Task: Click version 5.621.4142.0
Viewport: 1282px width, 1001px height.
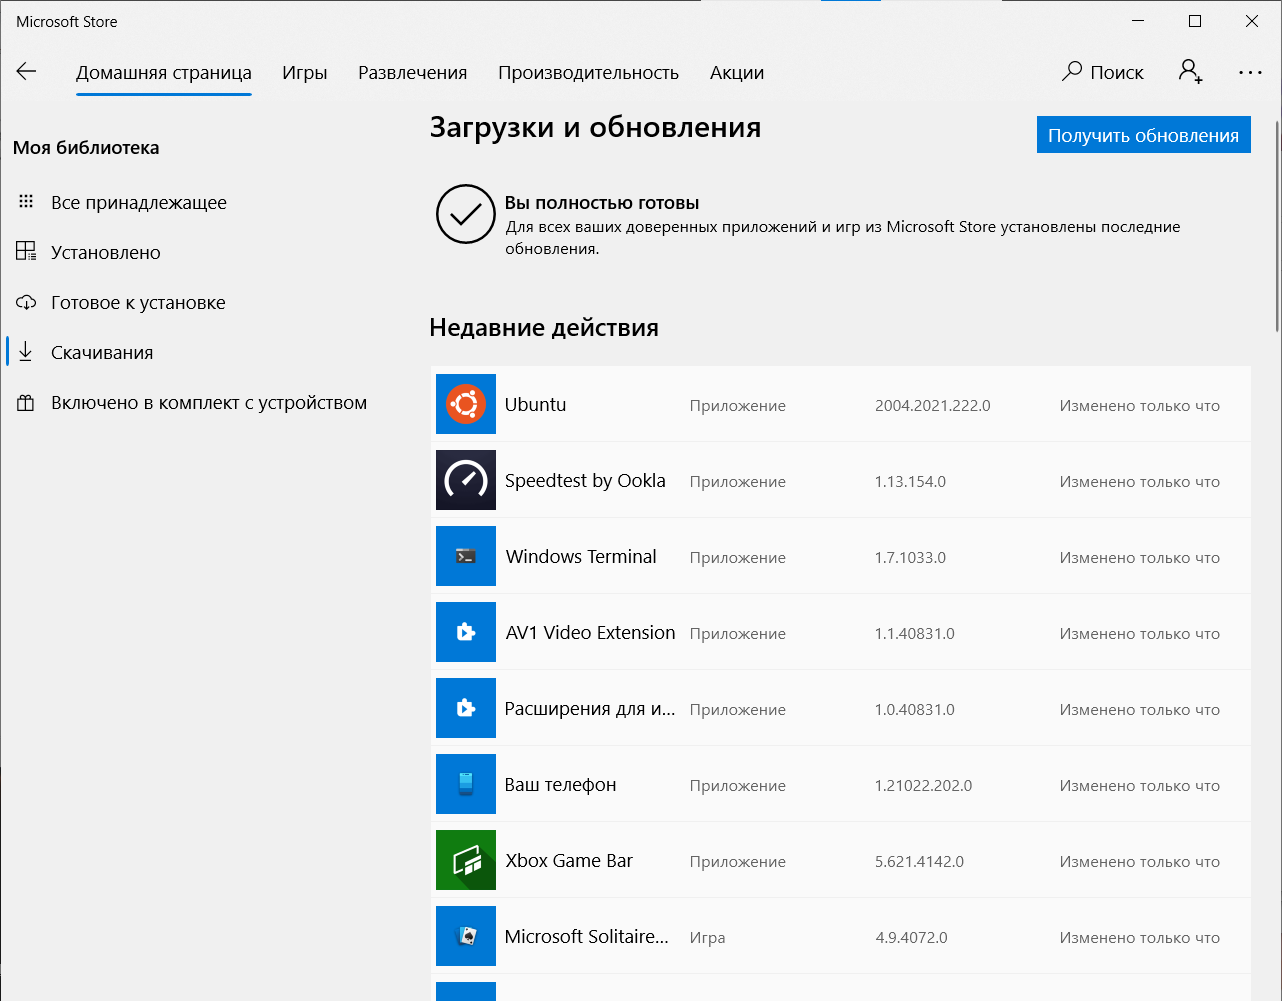Action: click(920, 861)
